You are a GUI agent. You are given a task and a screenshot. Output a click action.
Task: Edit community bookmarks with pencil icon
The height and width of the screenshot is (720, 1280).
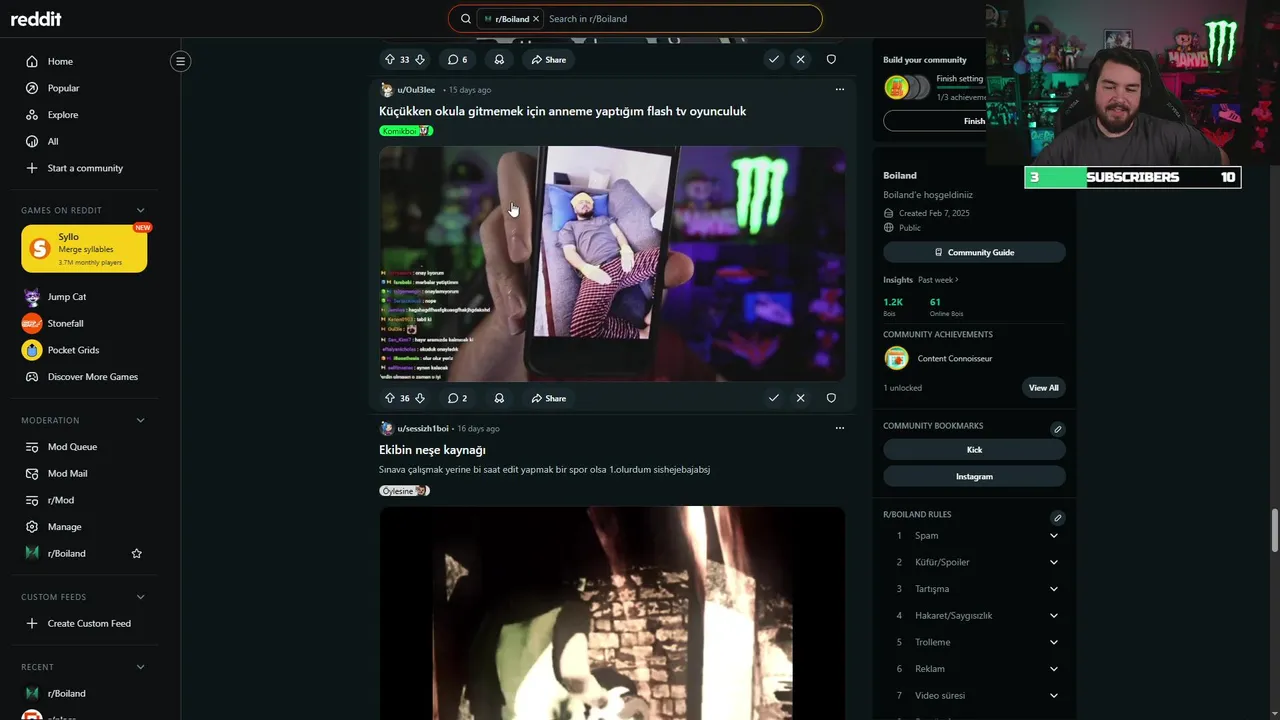[x=1057, y=429]
